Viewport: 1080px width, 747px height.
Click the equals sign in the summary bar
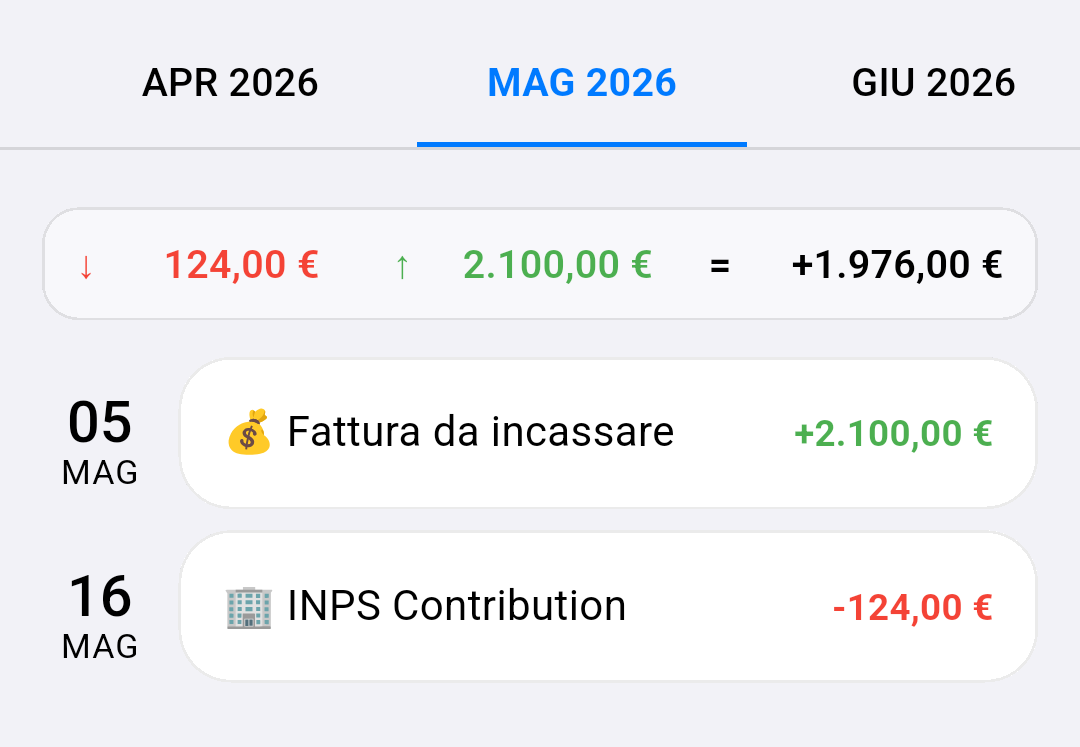719,264
